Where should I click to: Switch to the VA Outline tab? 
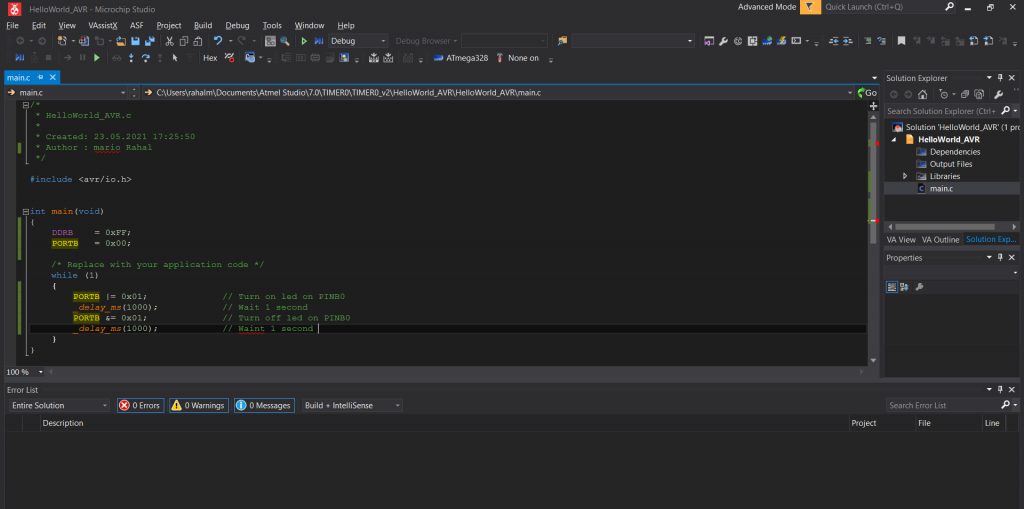pyautogui.click(x=940, y=240)
